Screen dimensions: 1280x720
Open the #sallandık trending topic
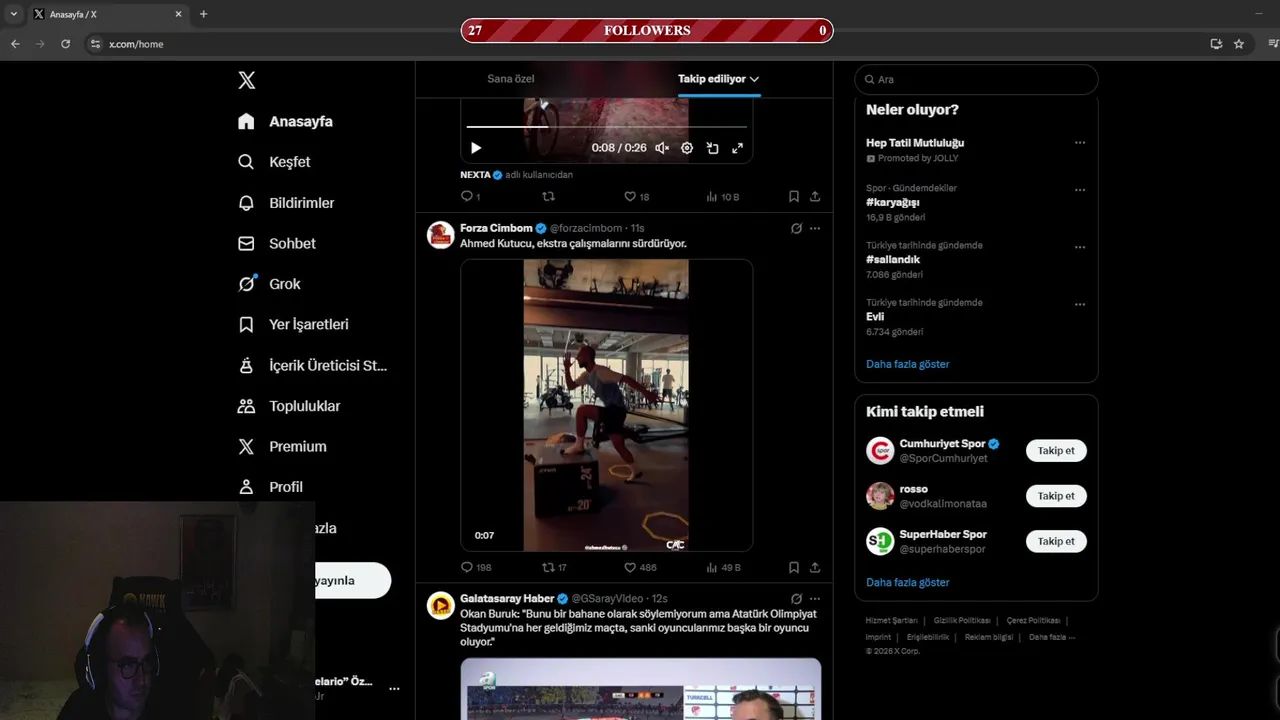coord(893,259)
